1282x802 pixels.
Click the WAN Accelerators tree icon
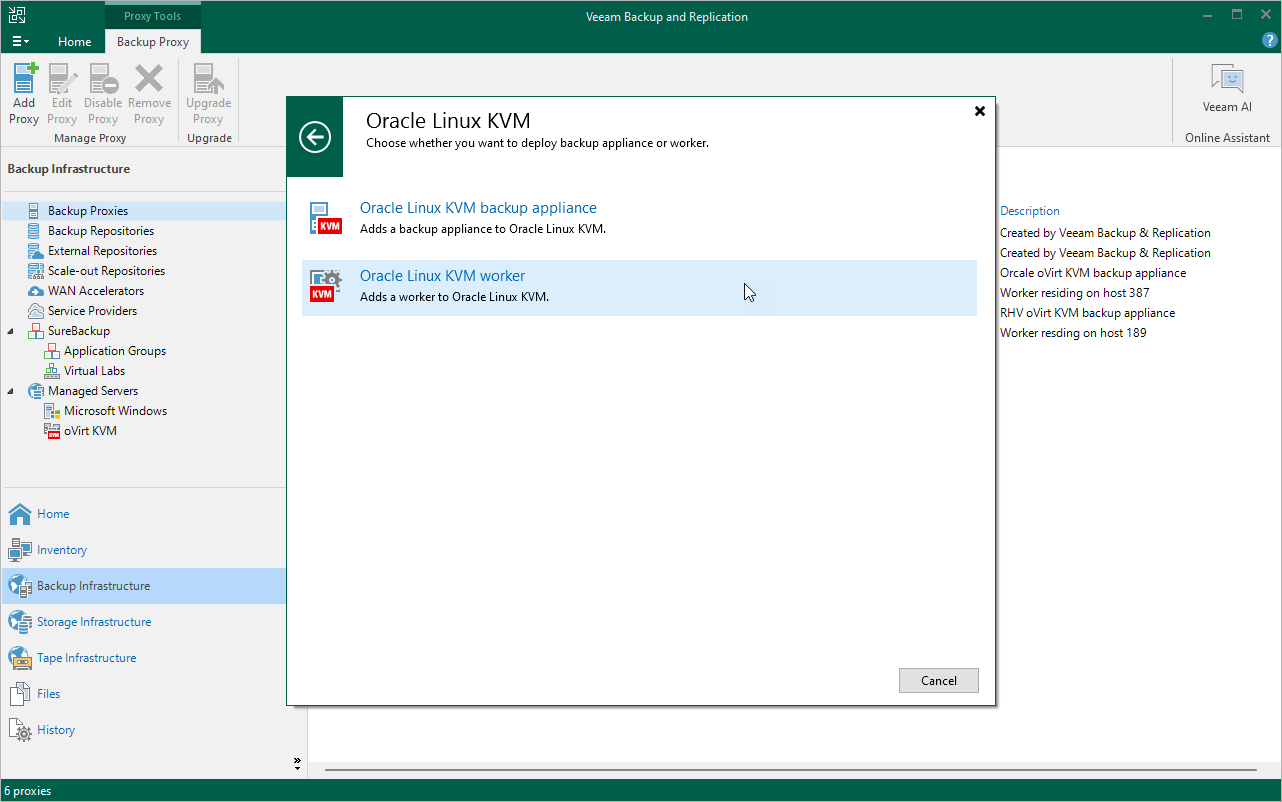[x=35, y=291]
